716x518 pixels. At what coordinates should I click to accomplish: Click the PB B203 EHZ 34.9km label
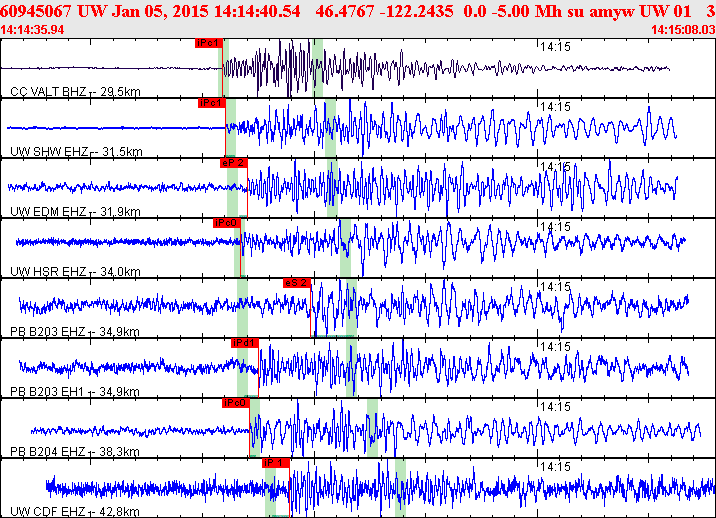click(75, 332)
